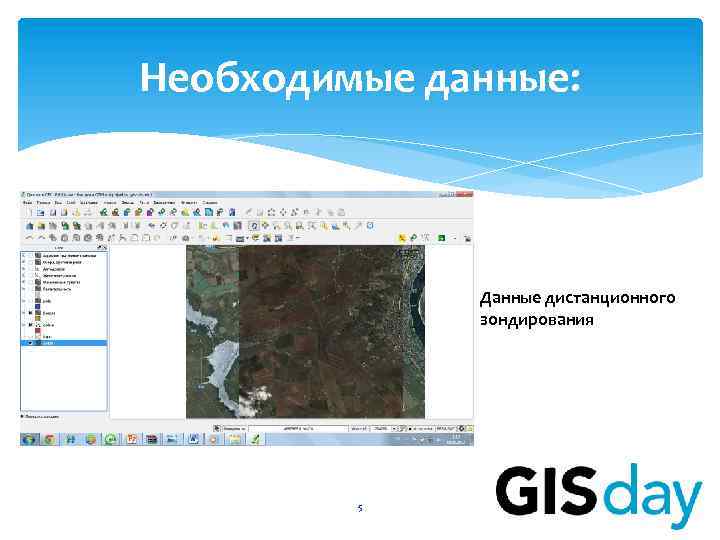Zoom to full extent icon
This screenshot has width=720, height=540.
pyautogui.click(x=312, y=225)
